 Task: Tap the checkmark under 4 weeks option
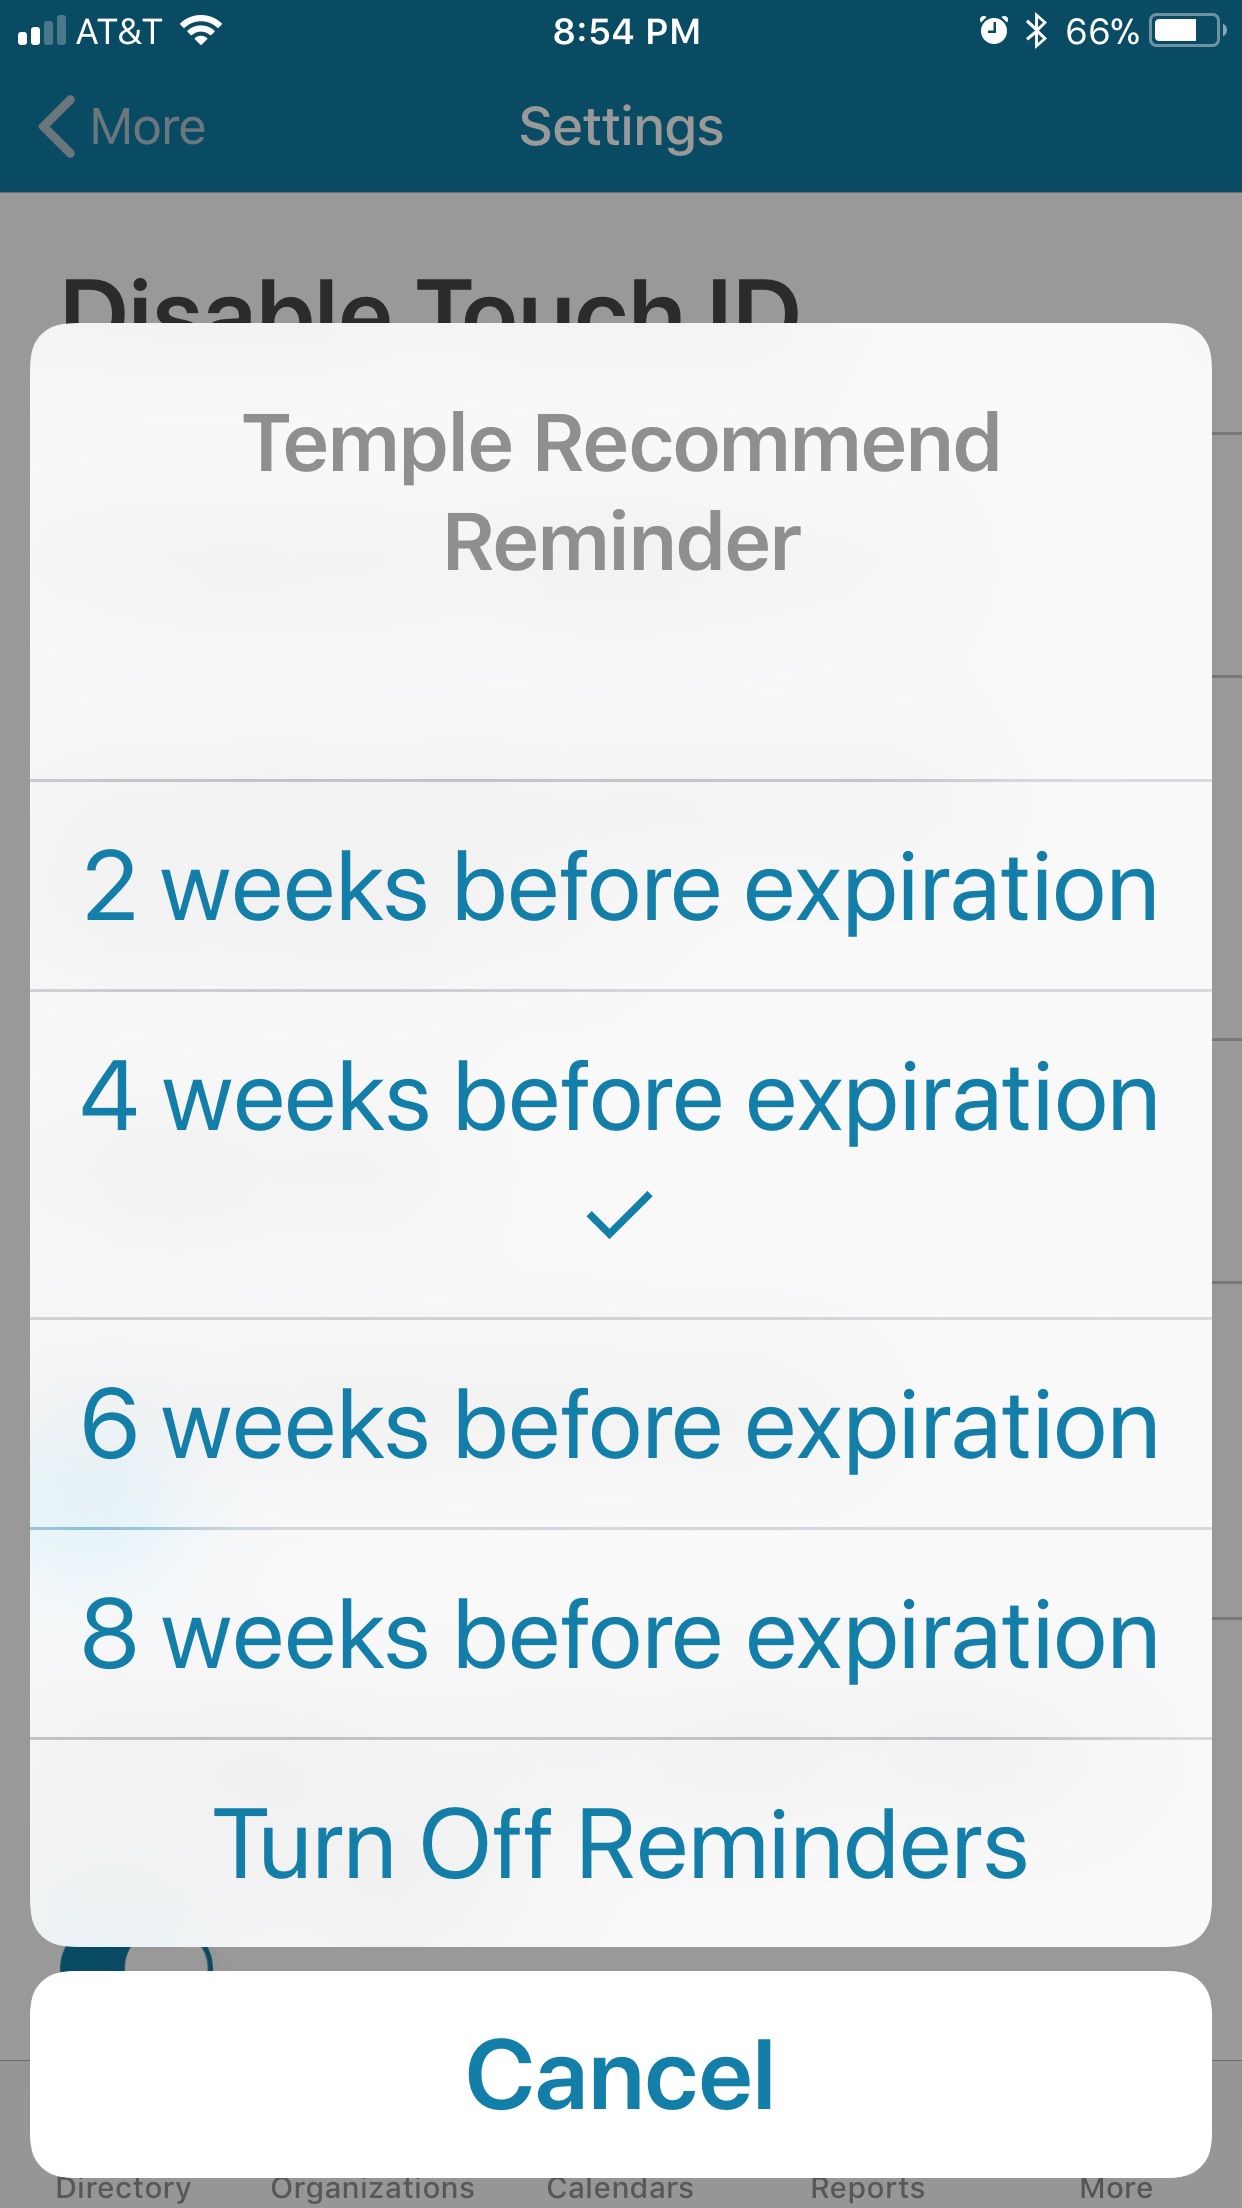620,1215
